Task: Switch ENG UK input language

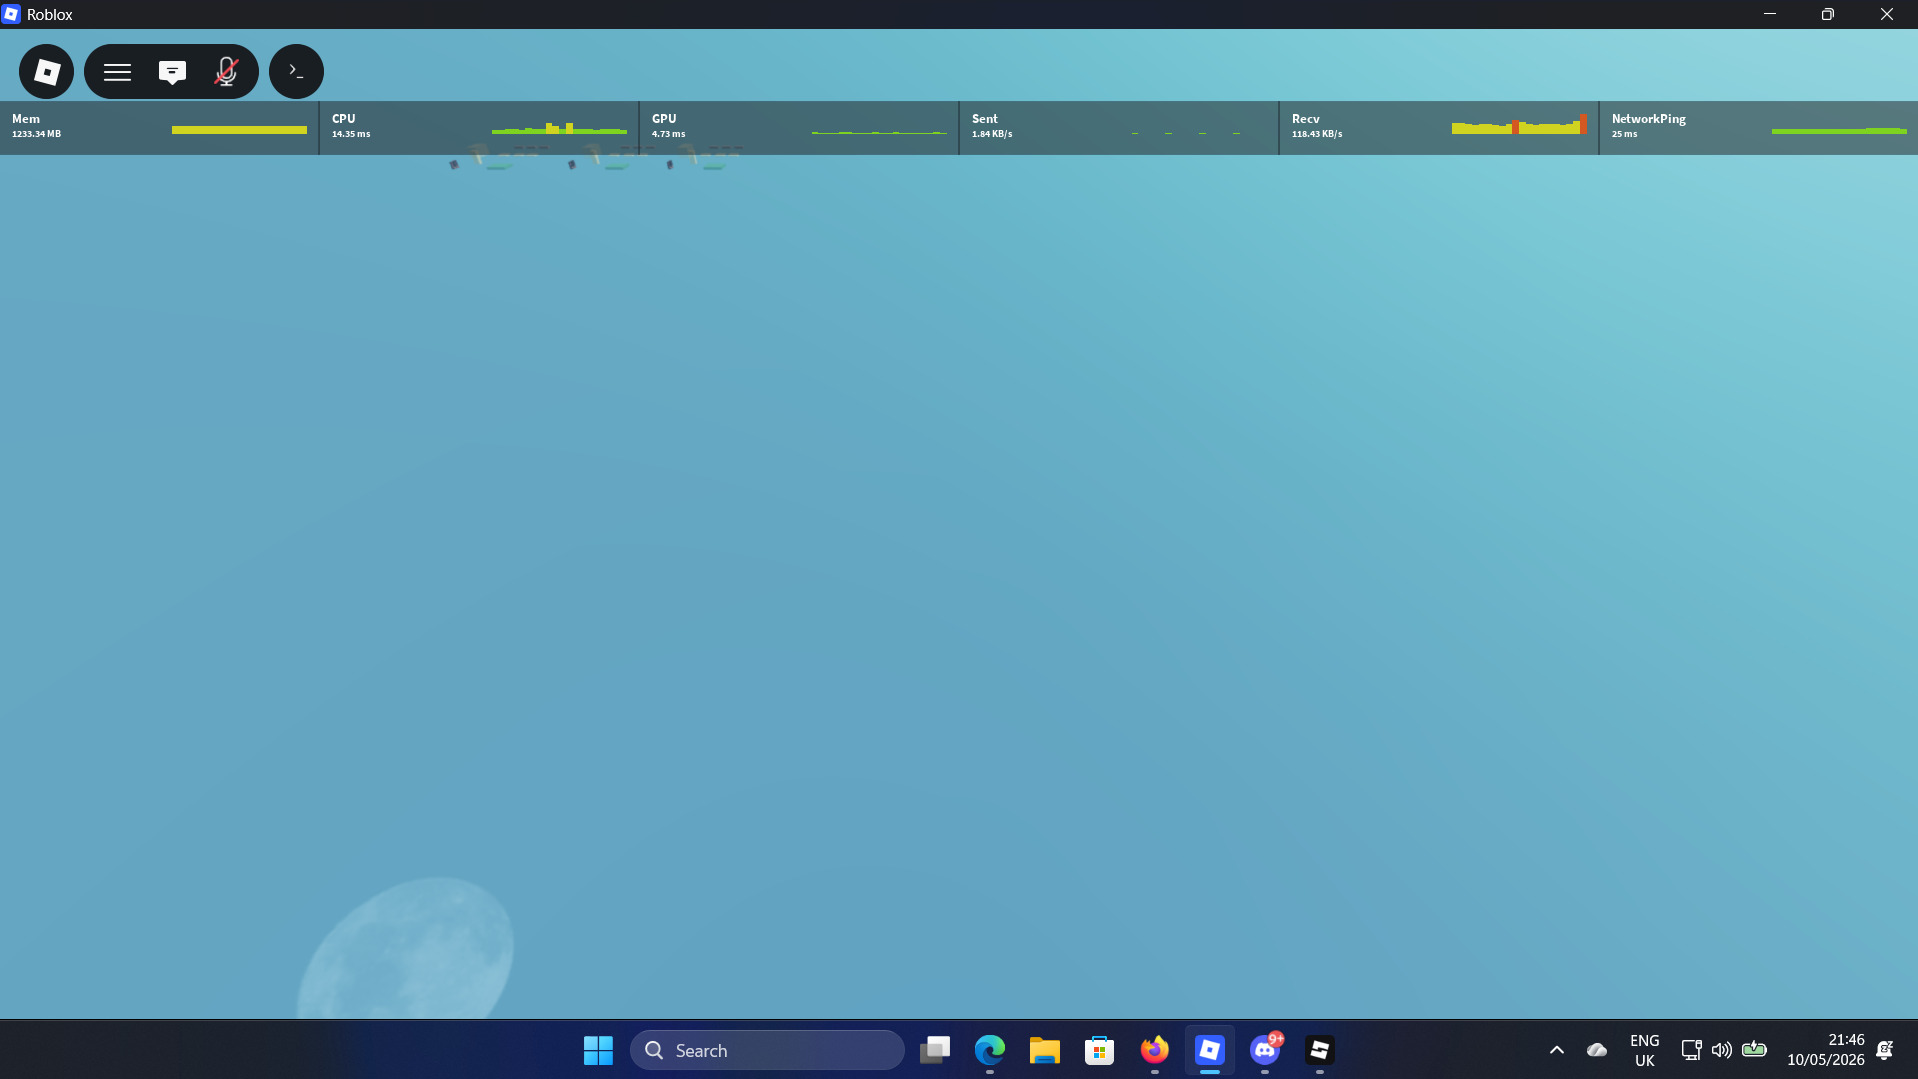Action: (1645, 1050)
